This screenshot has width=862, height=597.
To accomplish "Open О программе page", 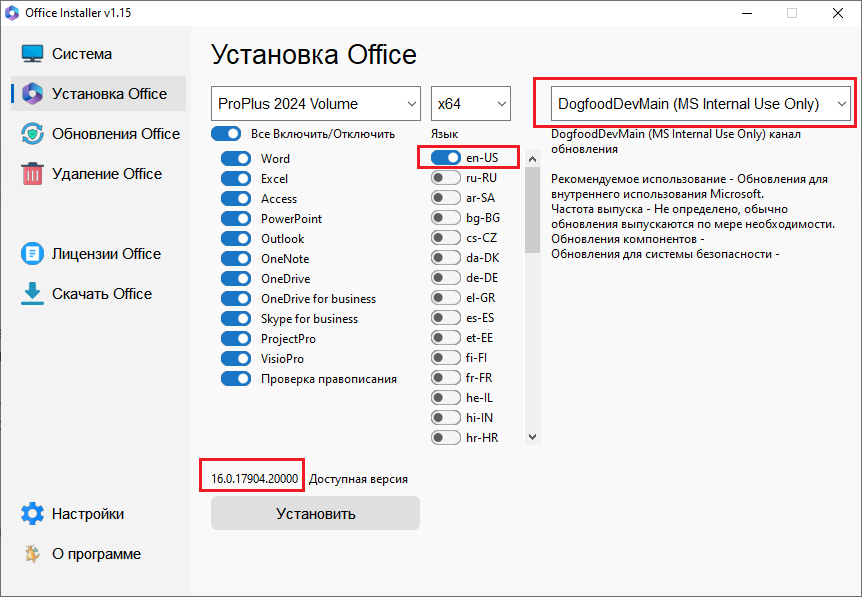I will [98, 554].
